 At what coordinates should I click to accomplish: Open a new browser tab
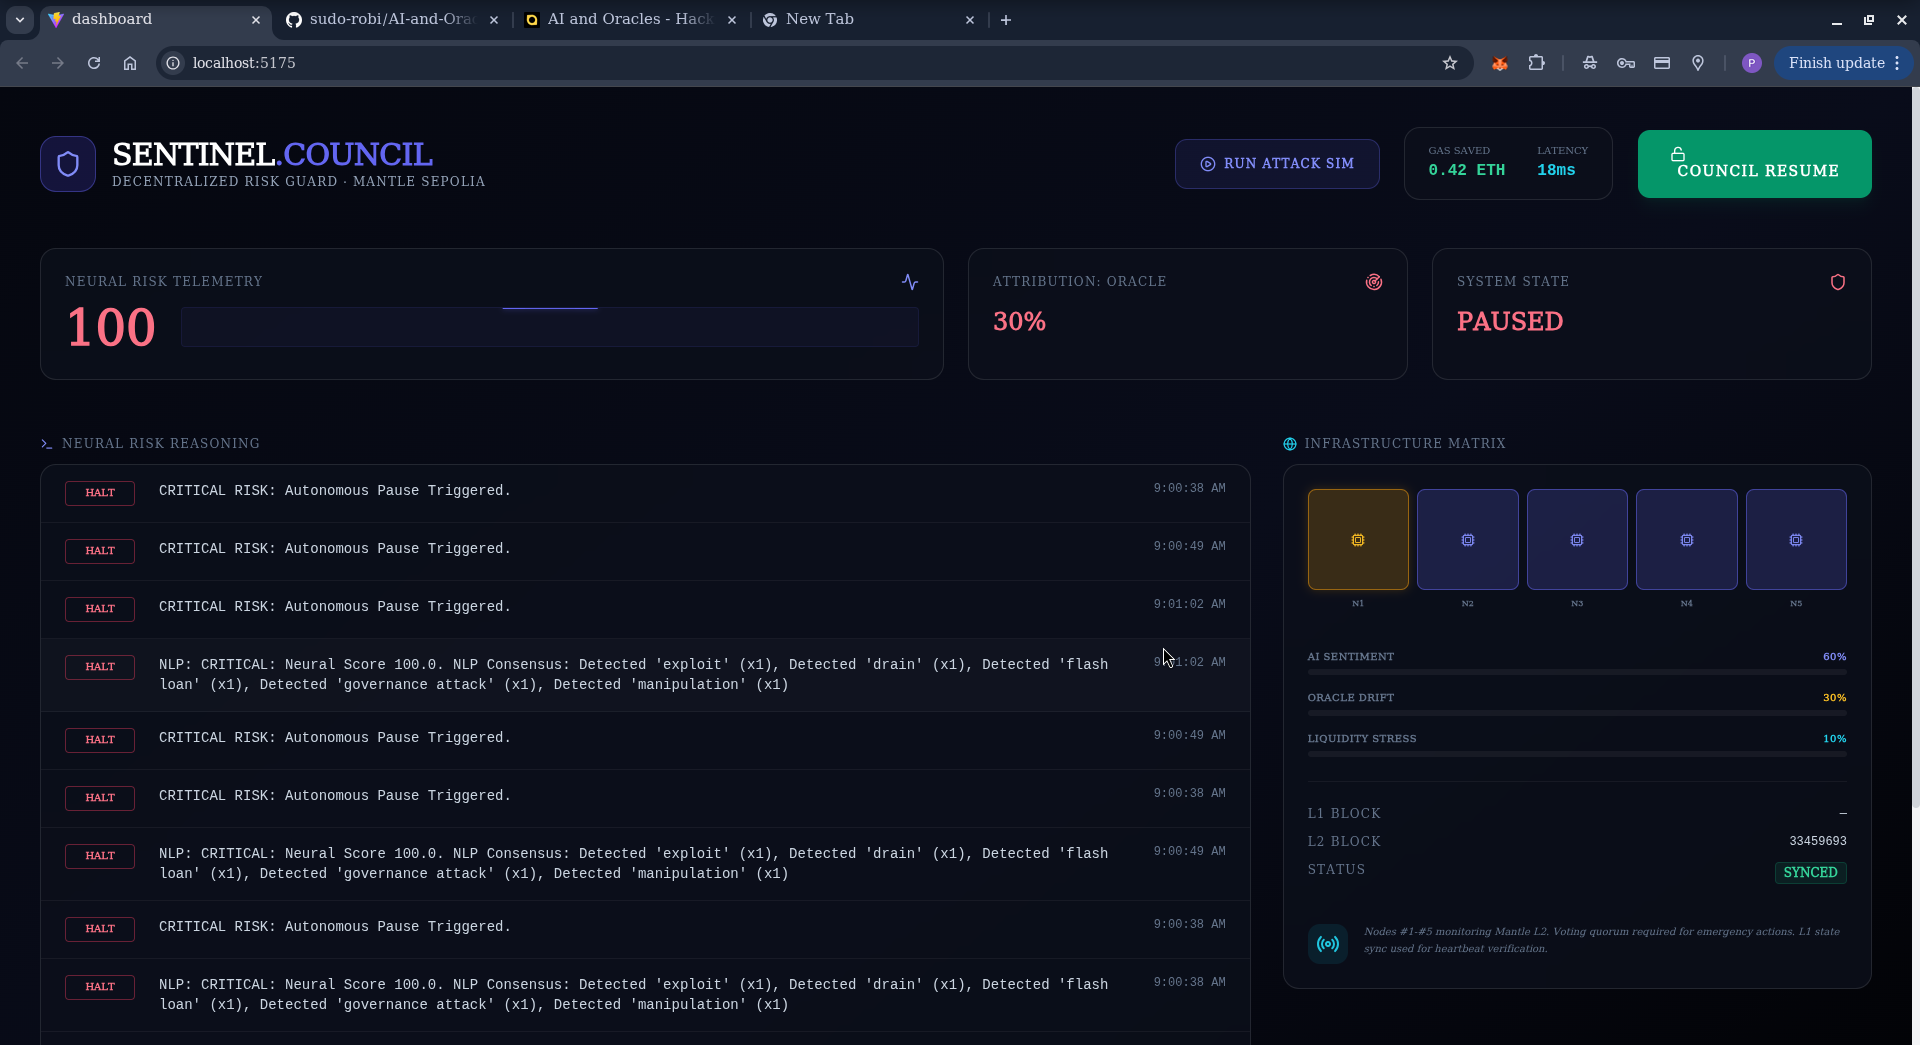(1006, 20)
